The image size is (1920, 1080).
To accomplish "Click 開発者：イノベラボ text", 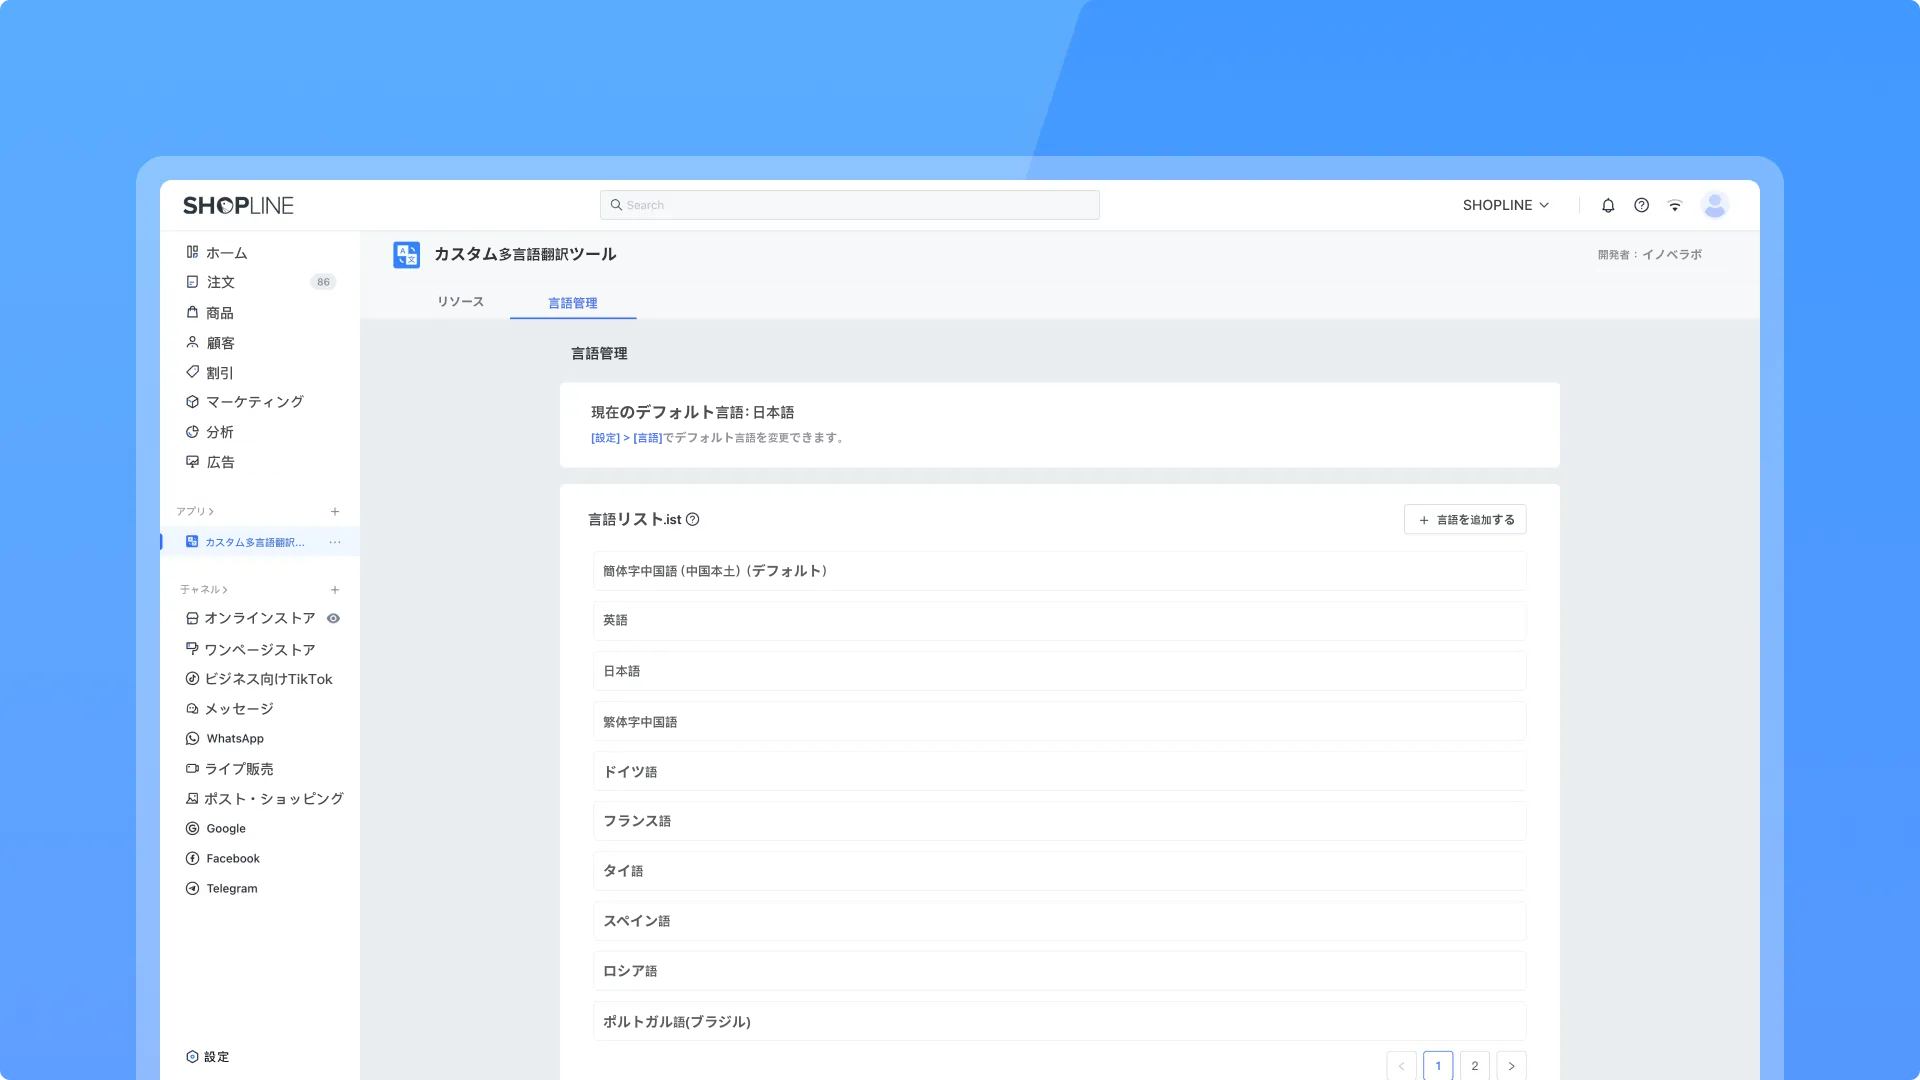I will [x=1649, y=255].
